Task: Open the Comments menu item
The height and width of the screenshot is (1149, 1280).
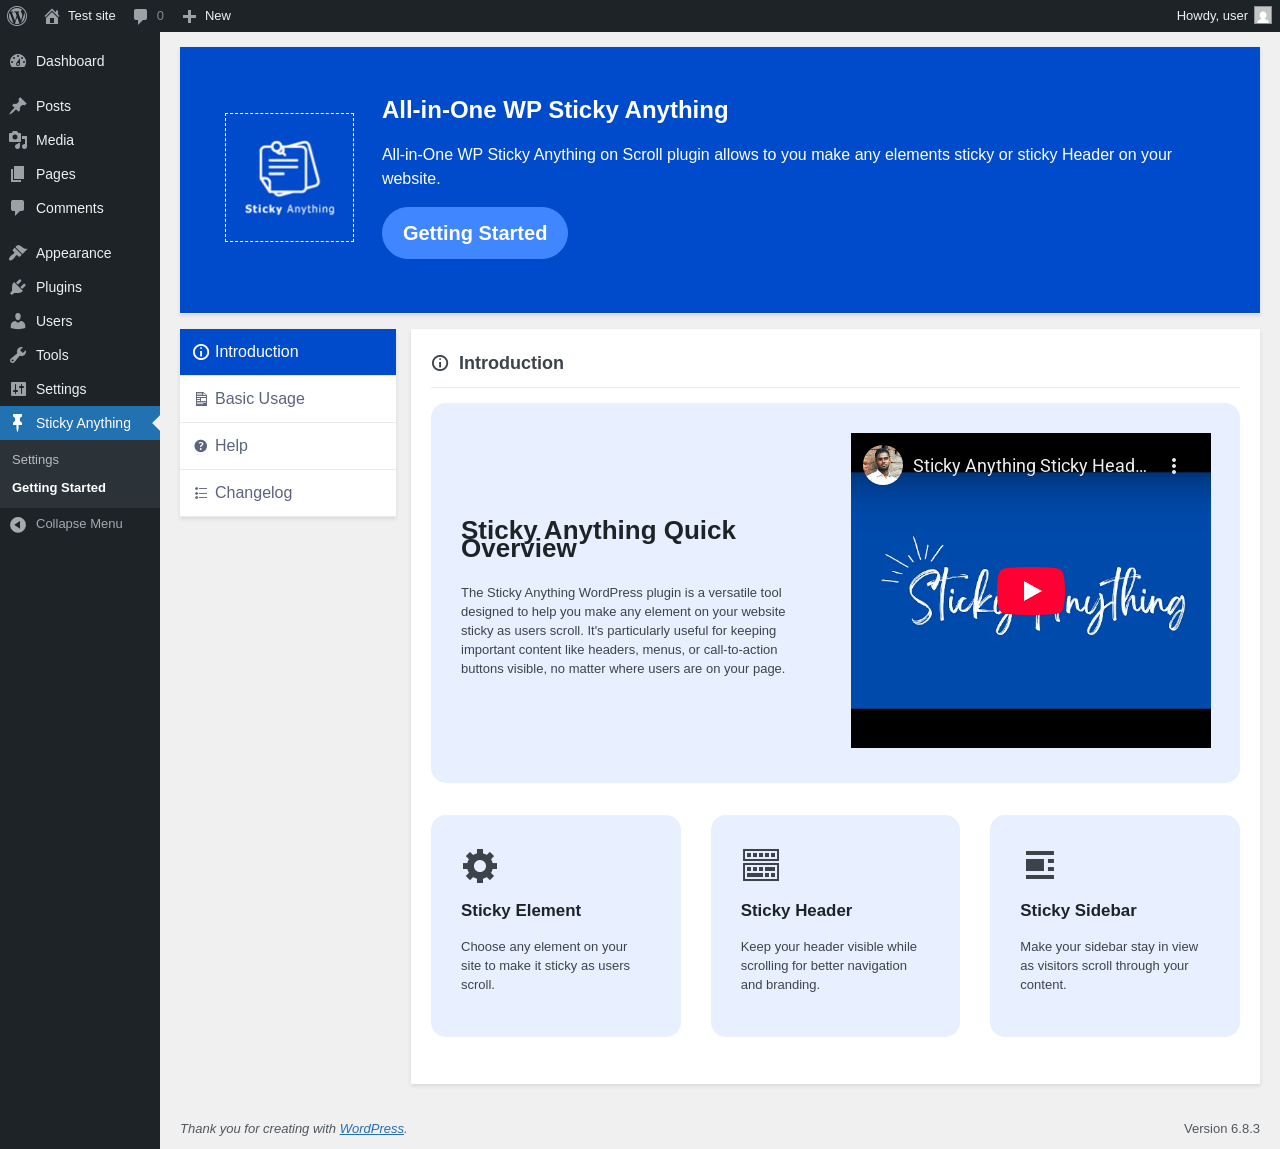Action: [80, 208]
